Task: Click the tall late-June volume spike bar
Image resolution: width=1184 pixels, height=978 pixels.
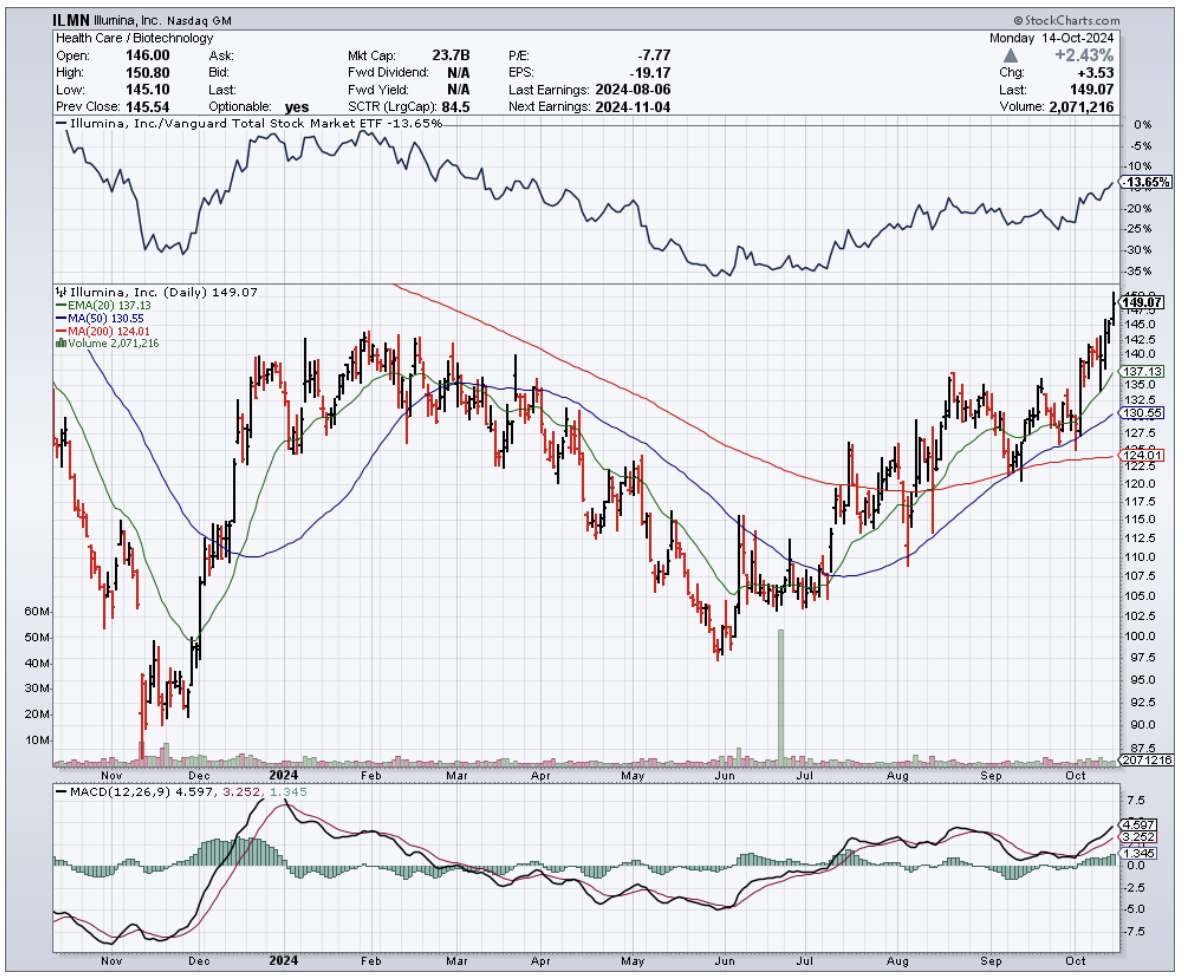Action: point(780,695)
